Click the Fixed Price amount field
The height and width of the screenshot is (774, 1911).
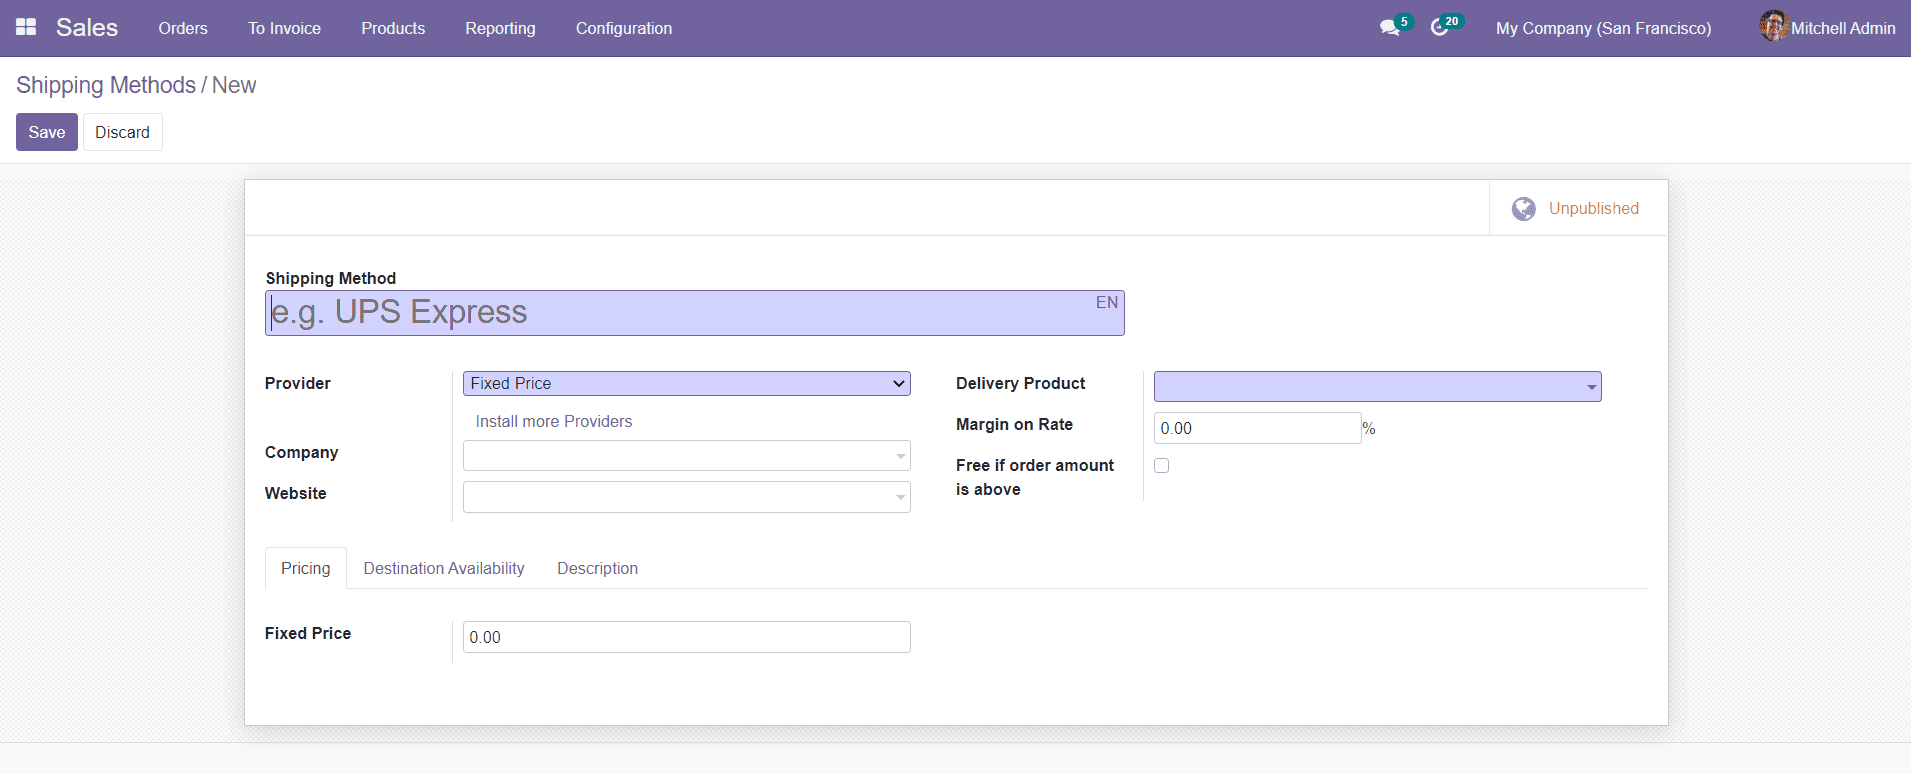pyautogui.click(x=686, y=637)
